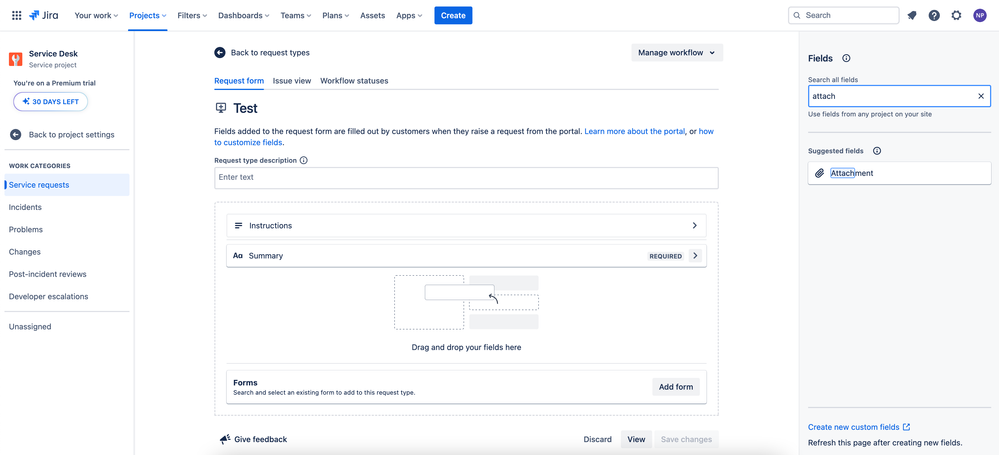Click the Request type description text box
The width and height of the screenshot is (999, 455).
pyautogui.click(x=466, y=178)
